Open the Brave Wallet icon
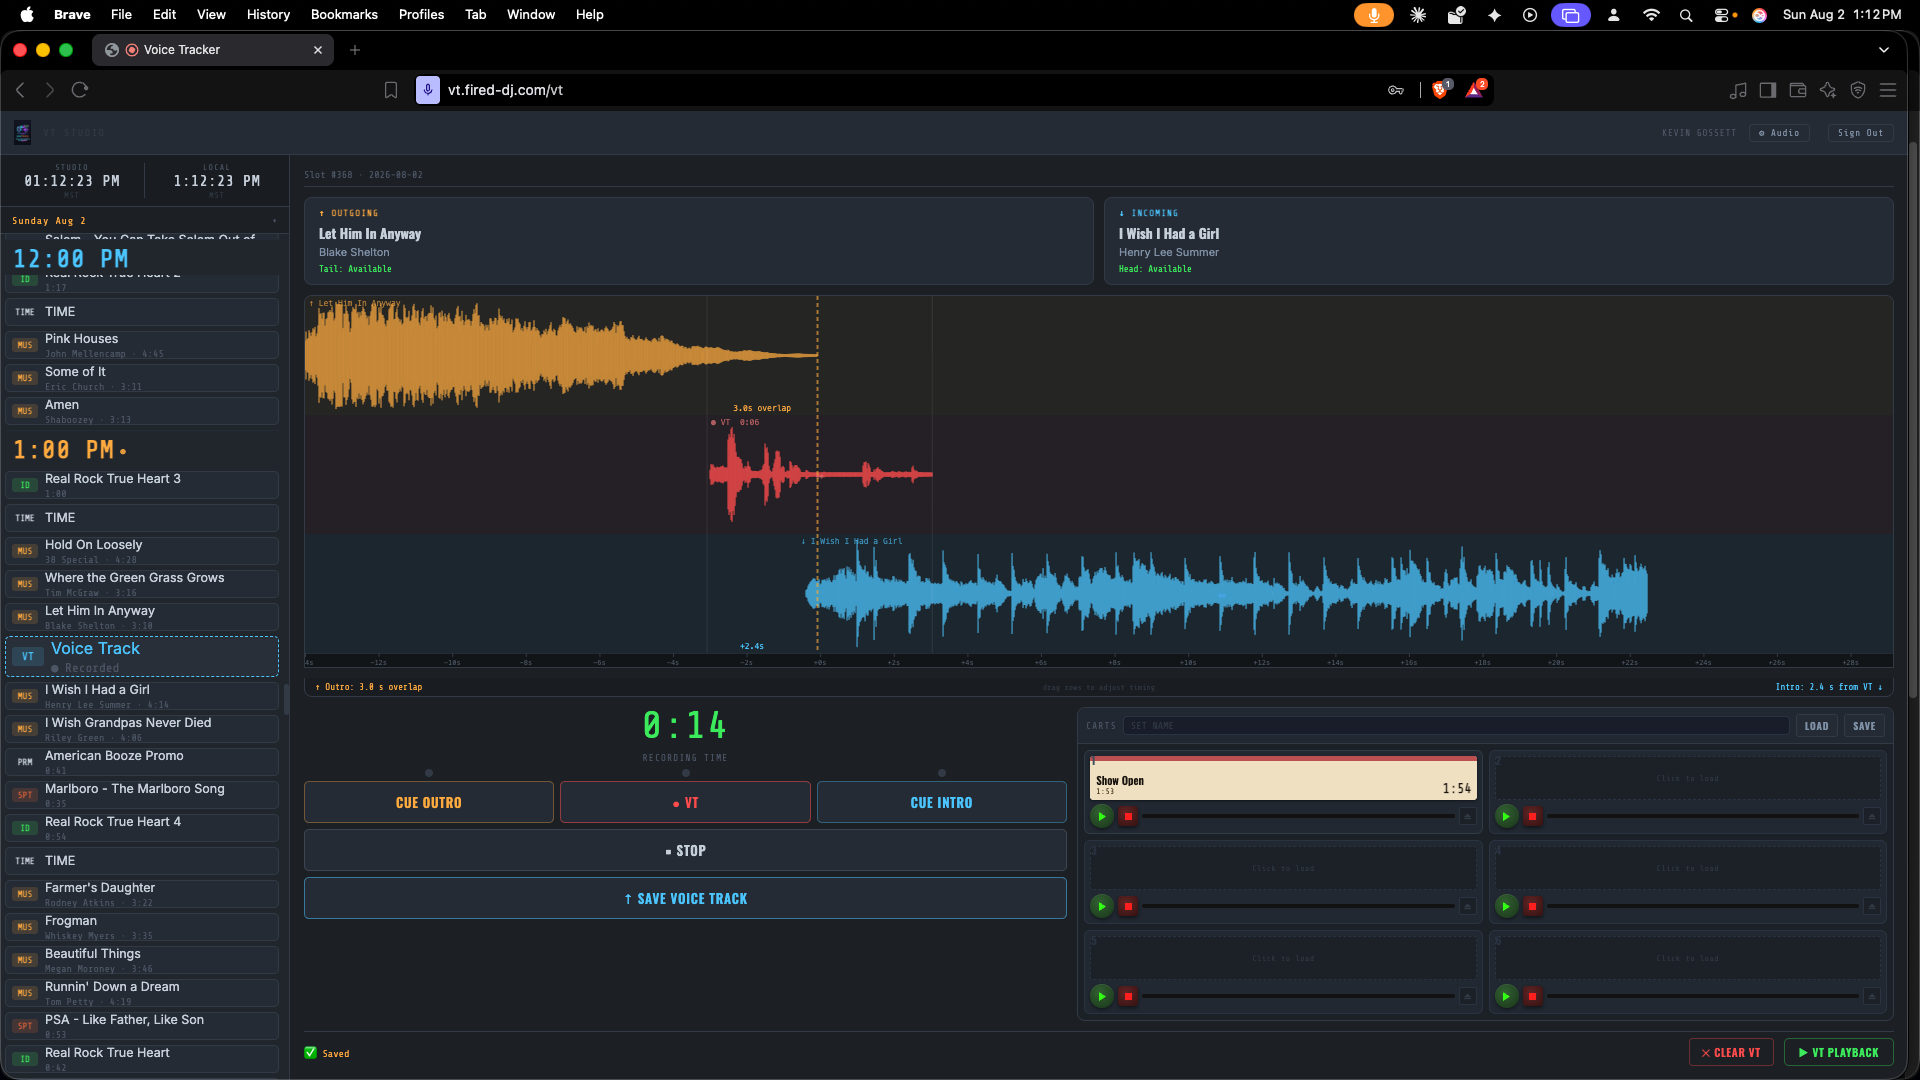The image size is (1920, 1080). (x=1798, y=90)
